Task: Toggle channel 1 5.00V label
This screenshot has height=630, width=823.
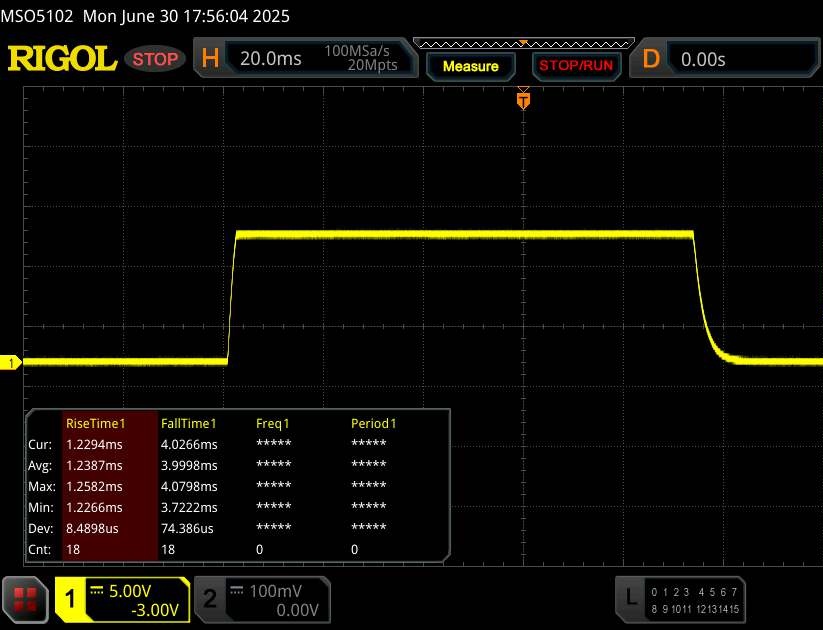Action: click(130, 591)
